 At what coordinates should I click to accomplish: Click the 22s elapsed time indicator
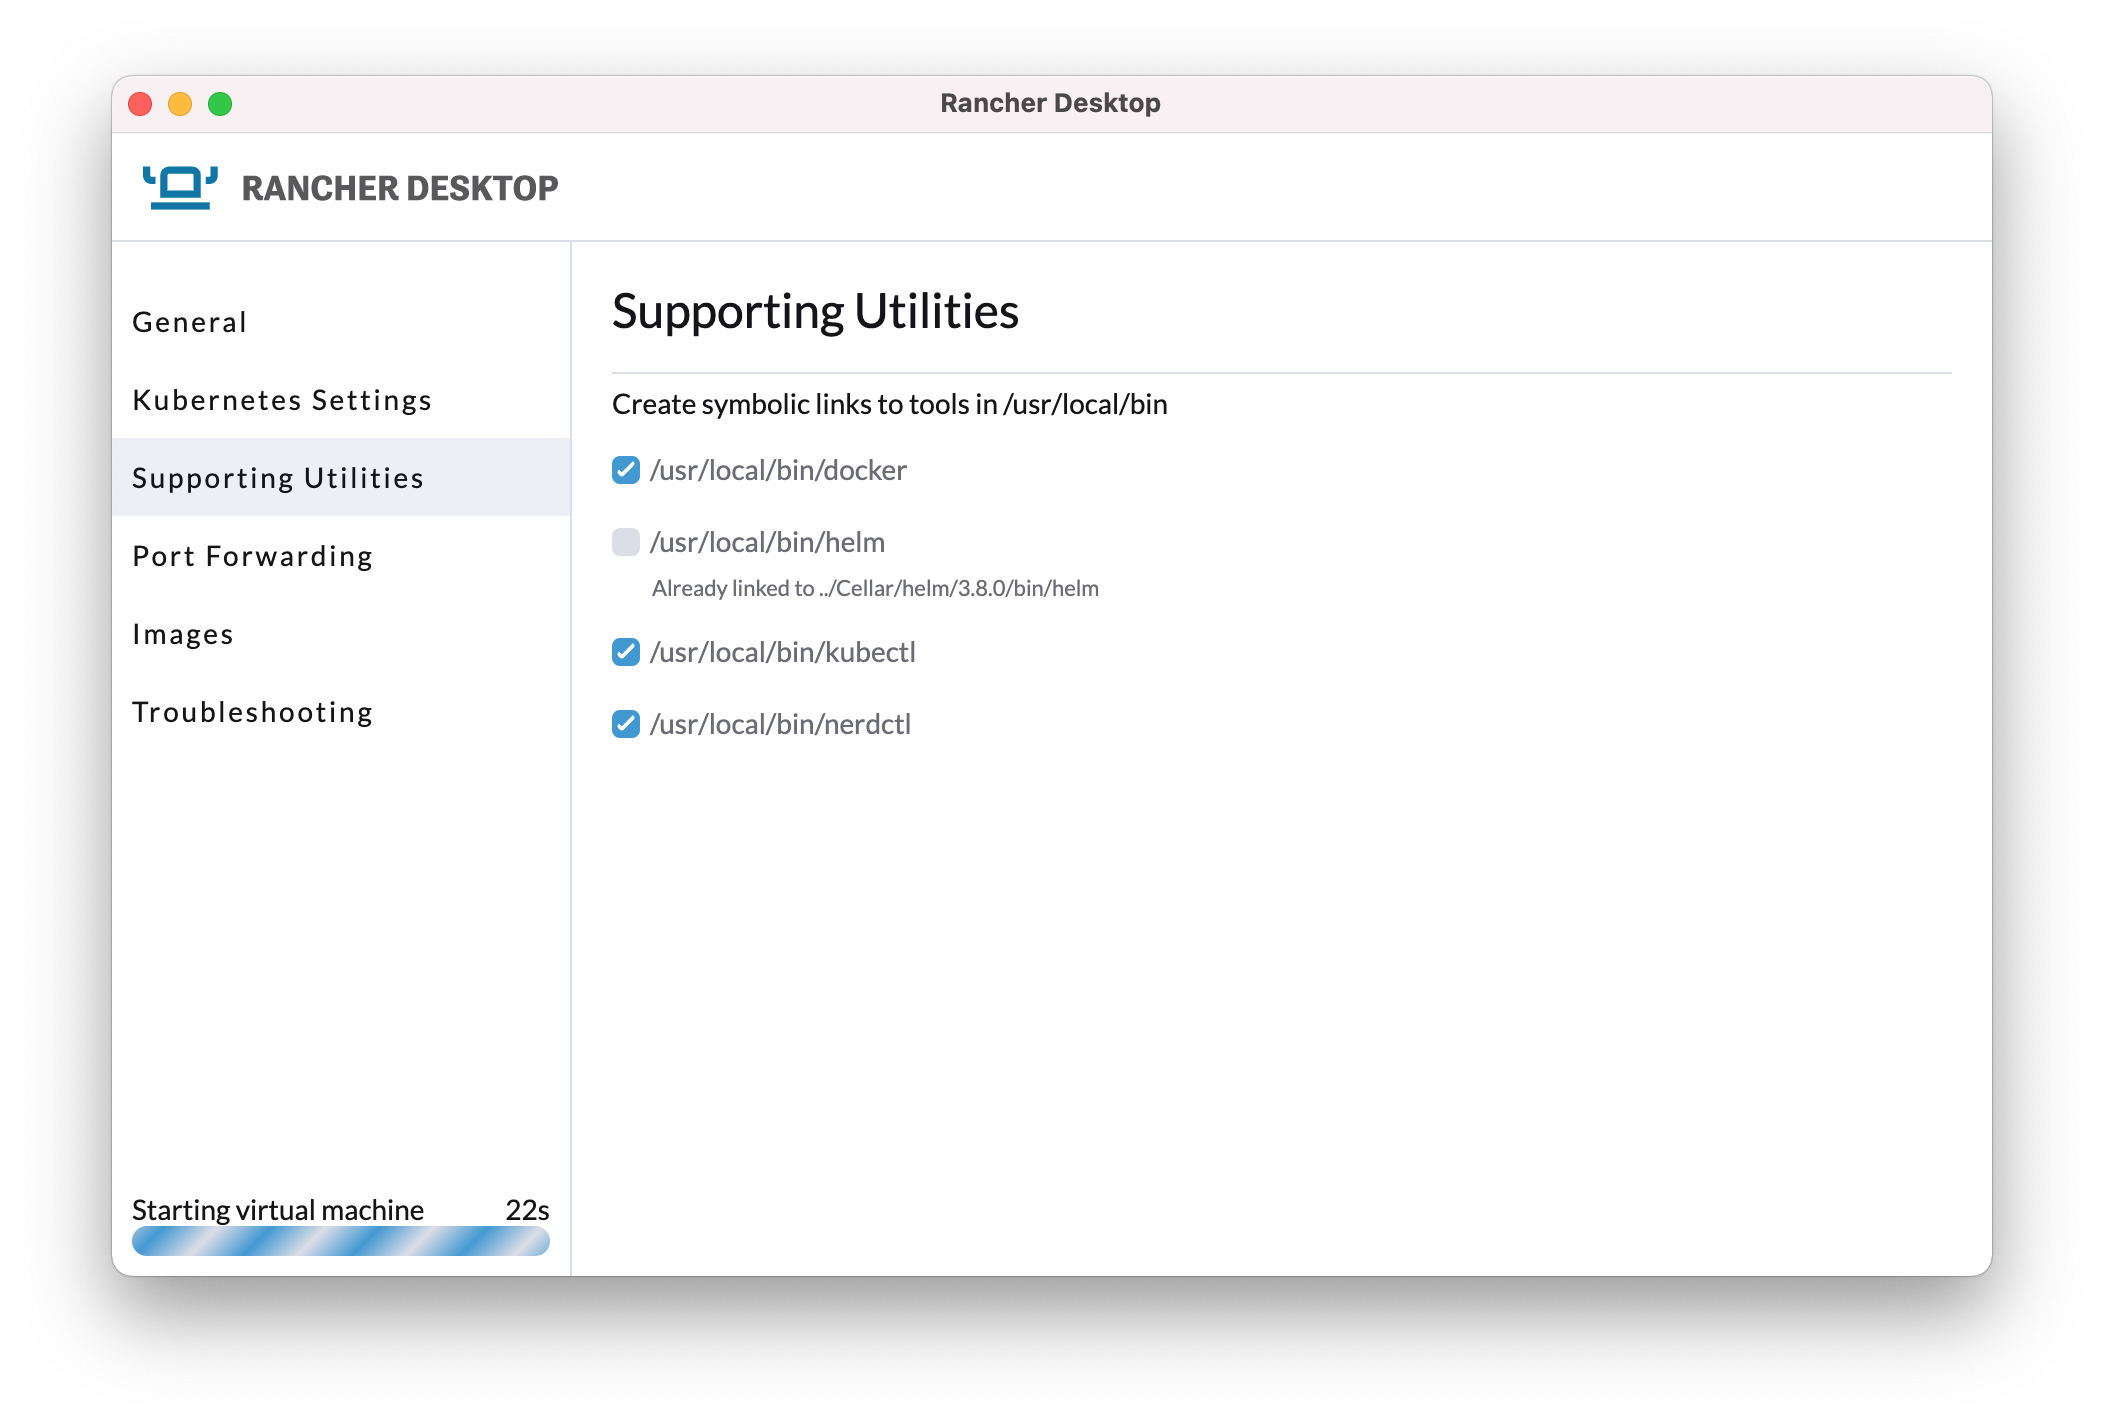[x=526, y=1209]
